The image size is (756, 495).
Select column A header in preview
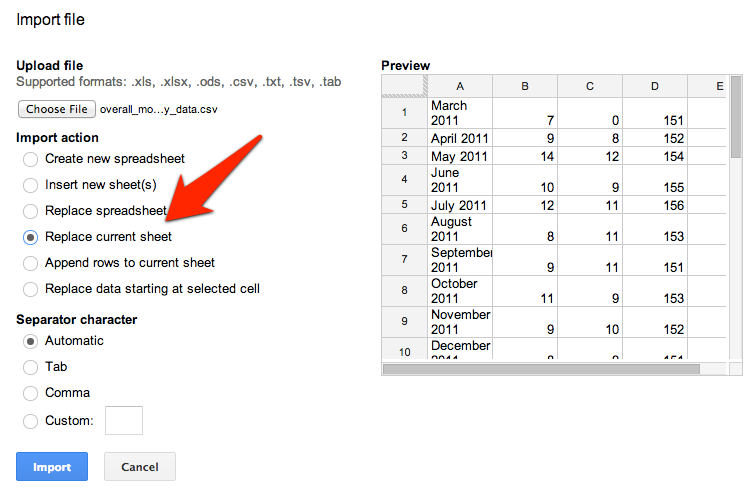(x=460, y=86)
